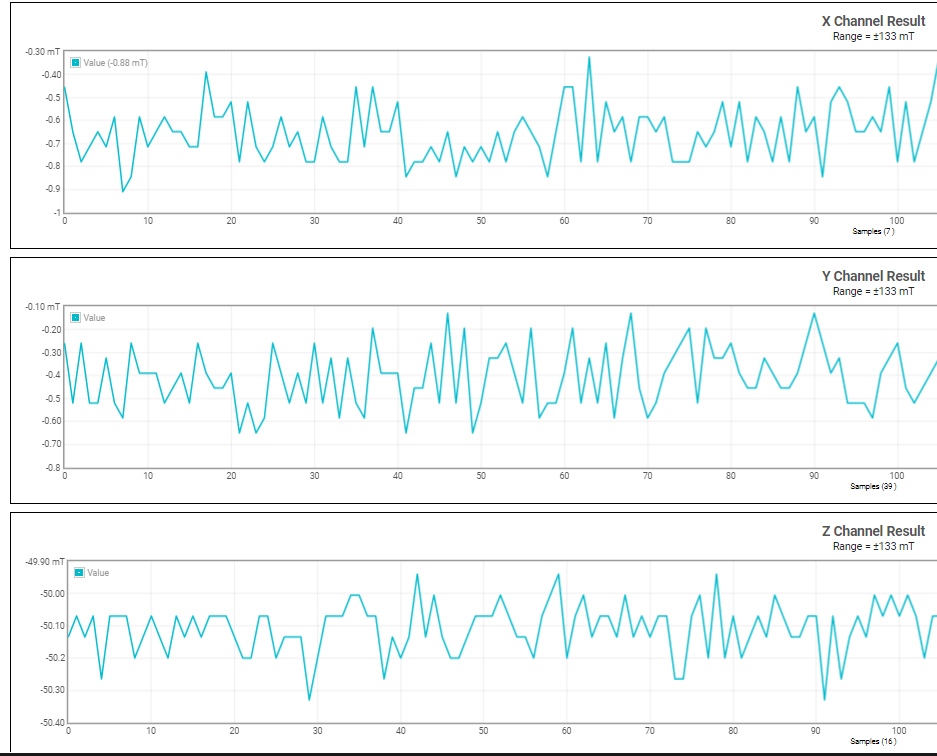Toggle the Y Channel Value legend checkbox
937x756 pixels.
point(75,318)
